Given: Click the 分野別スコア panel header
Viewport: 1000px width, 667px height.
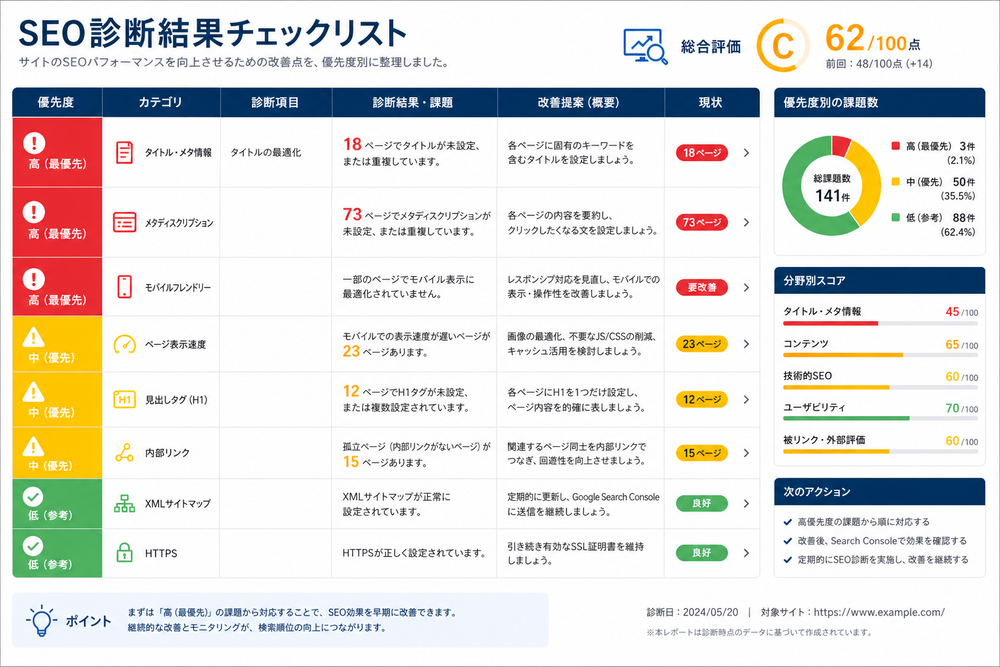Looking at the screenshot, I should click(x=879, y=281).
